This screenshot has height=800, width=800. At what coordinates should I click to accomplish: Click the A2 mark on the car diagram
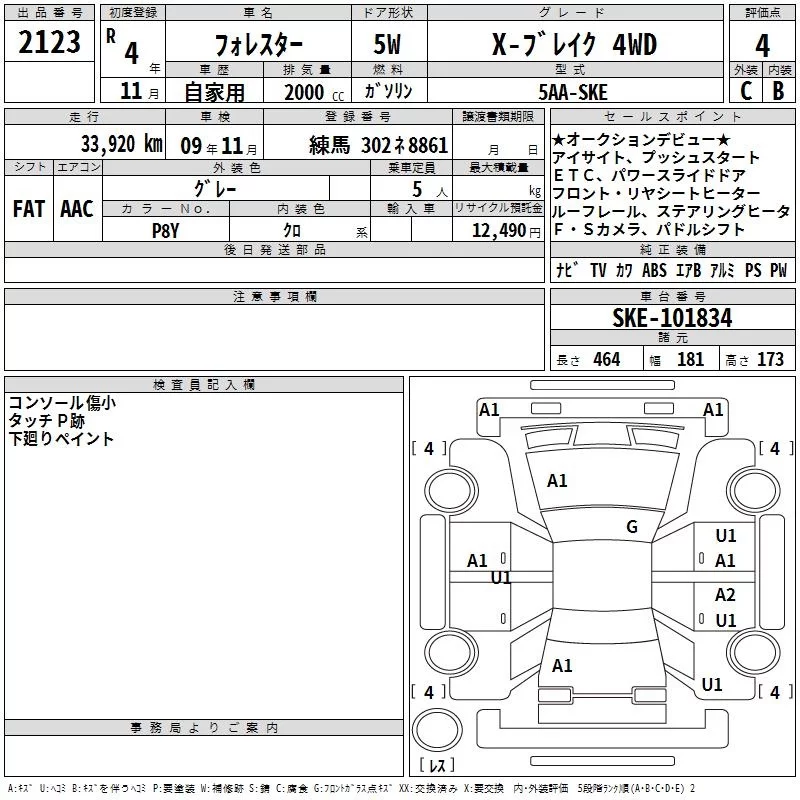(x=725, y=594)
